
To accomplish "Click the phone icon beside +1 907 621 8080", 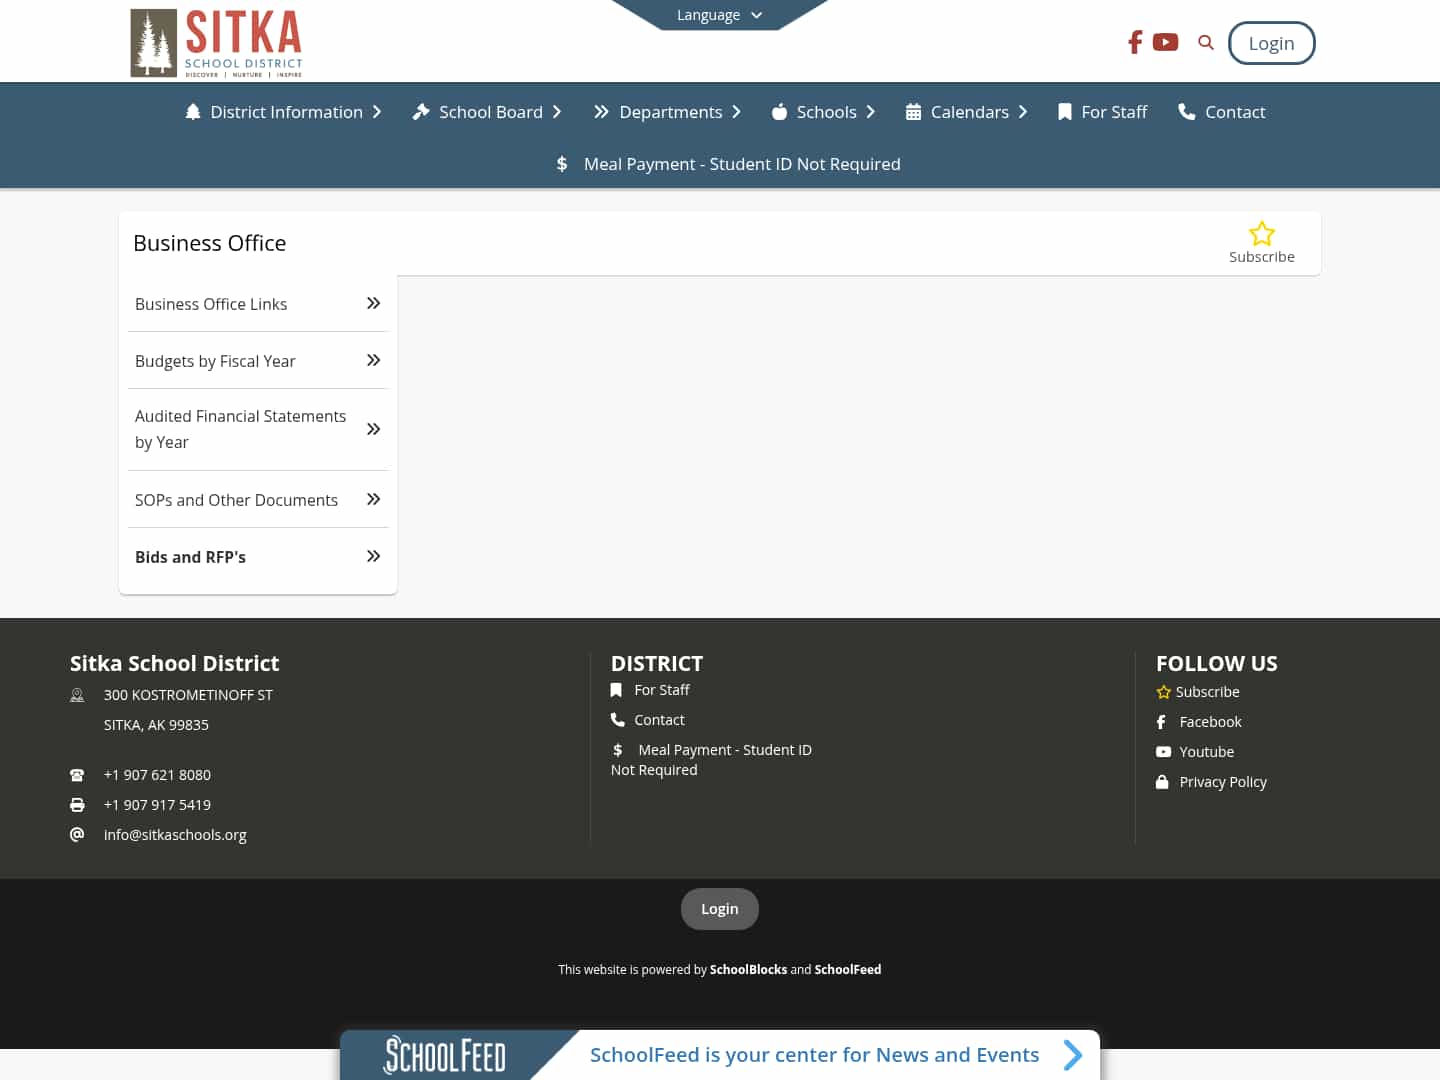I will point(77,774).
